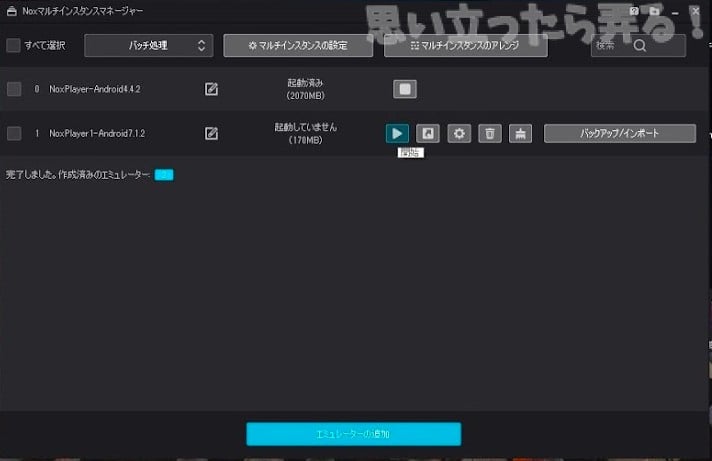Click マルチインスタンスのアレンジ button
Image resolution: width=712 pixels, height=461 pixels.
[x=465, y=45]
